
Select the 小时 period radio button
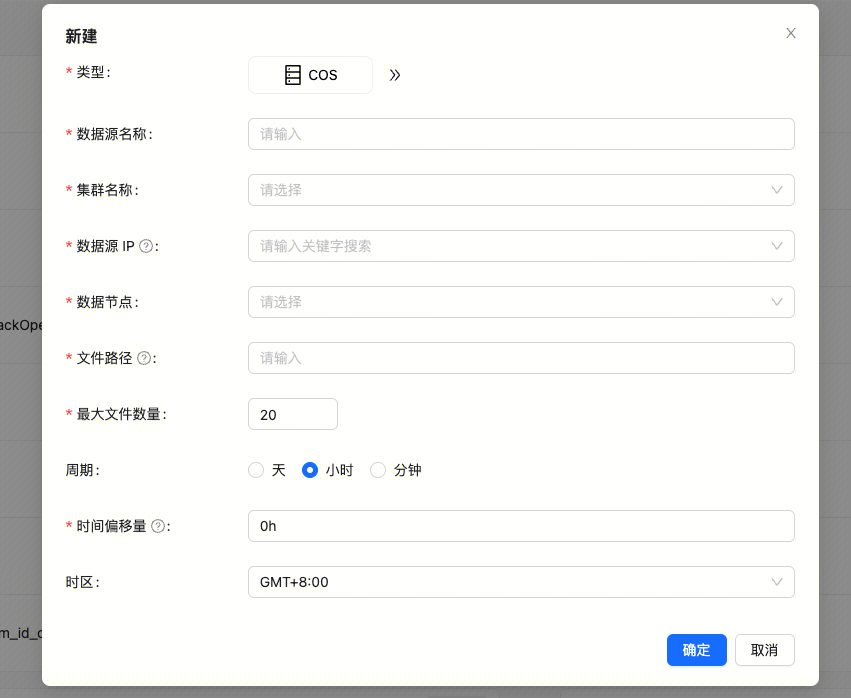pos(310,470)
